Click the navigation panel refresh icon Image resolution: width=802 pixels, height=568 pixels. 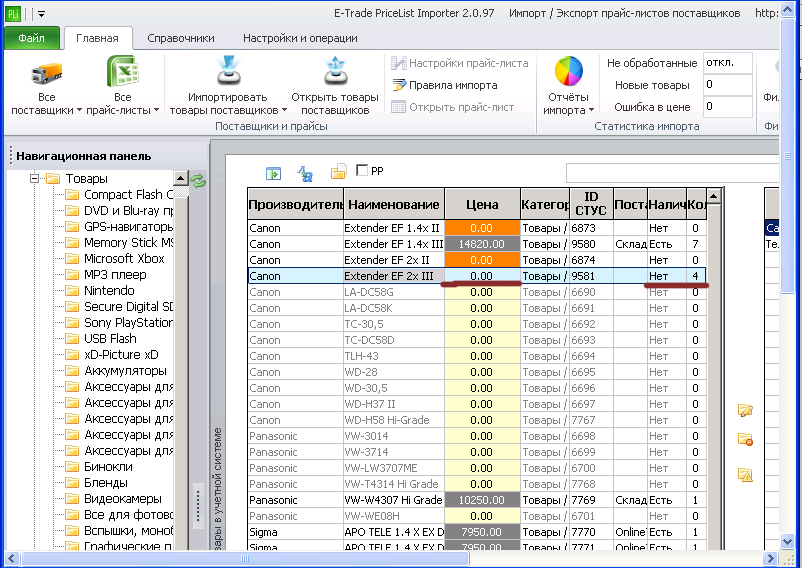click(x=198, y=180)
